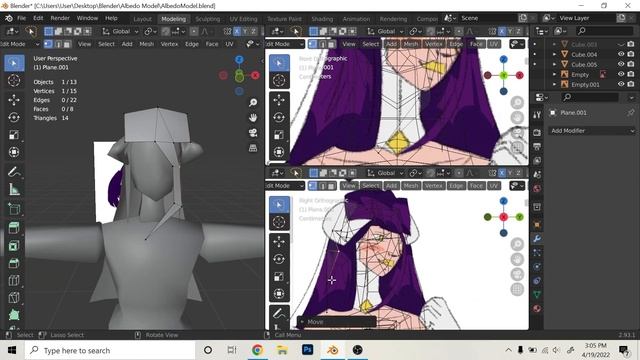640x360 pixels.
Task: Select the Knife tool
Action: click(x=14, y=298)
